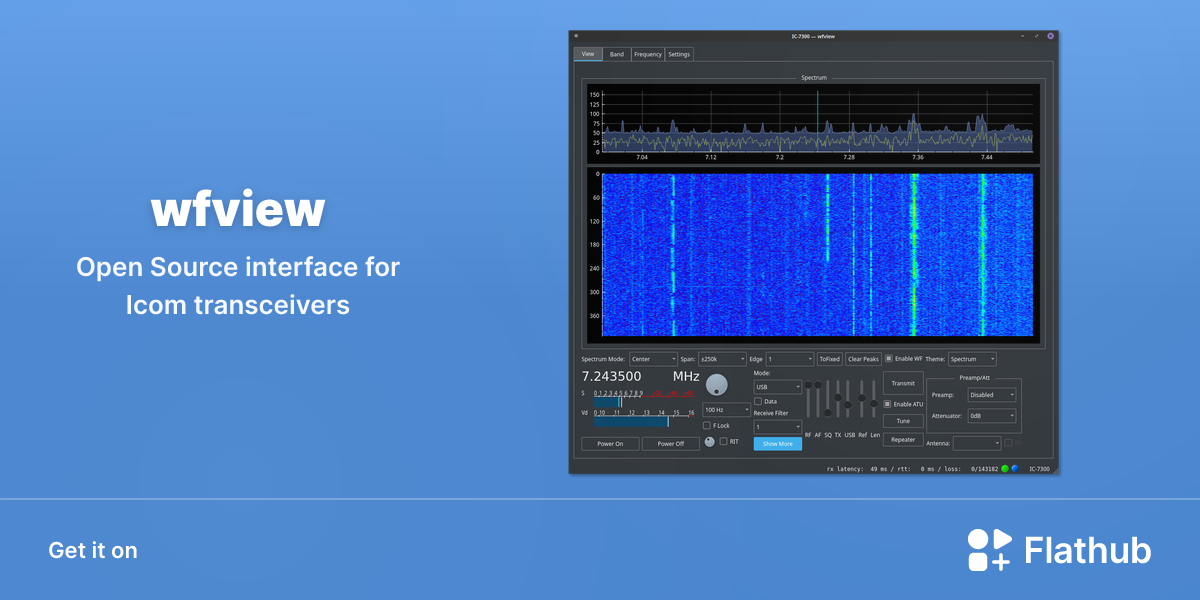Click the Power Off button
Screen dimensions: 1200x600
pos(671,444)
